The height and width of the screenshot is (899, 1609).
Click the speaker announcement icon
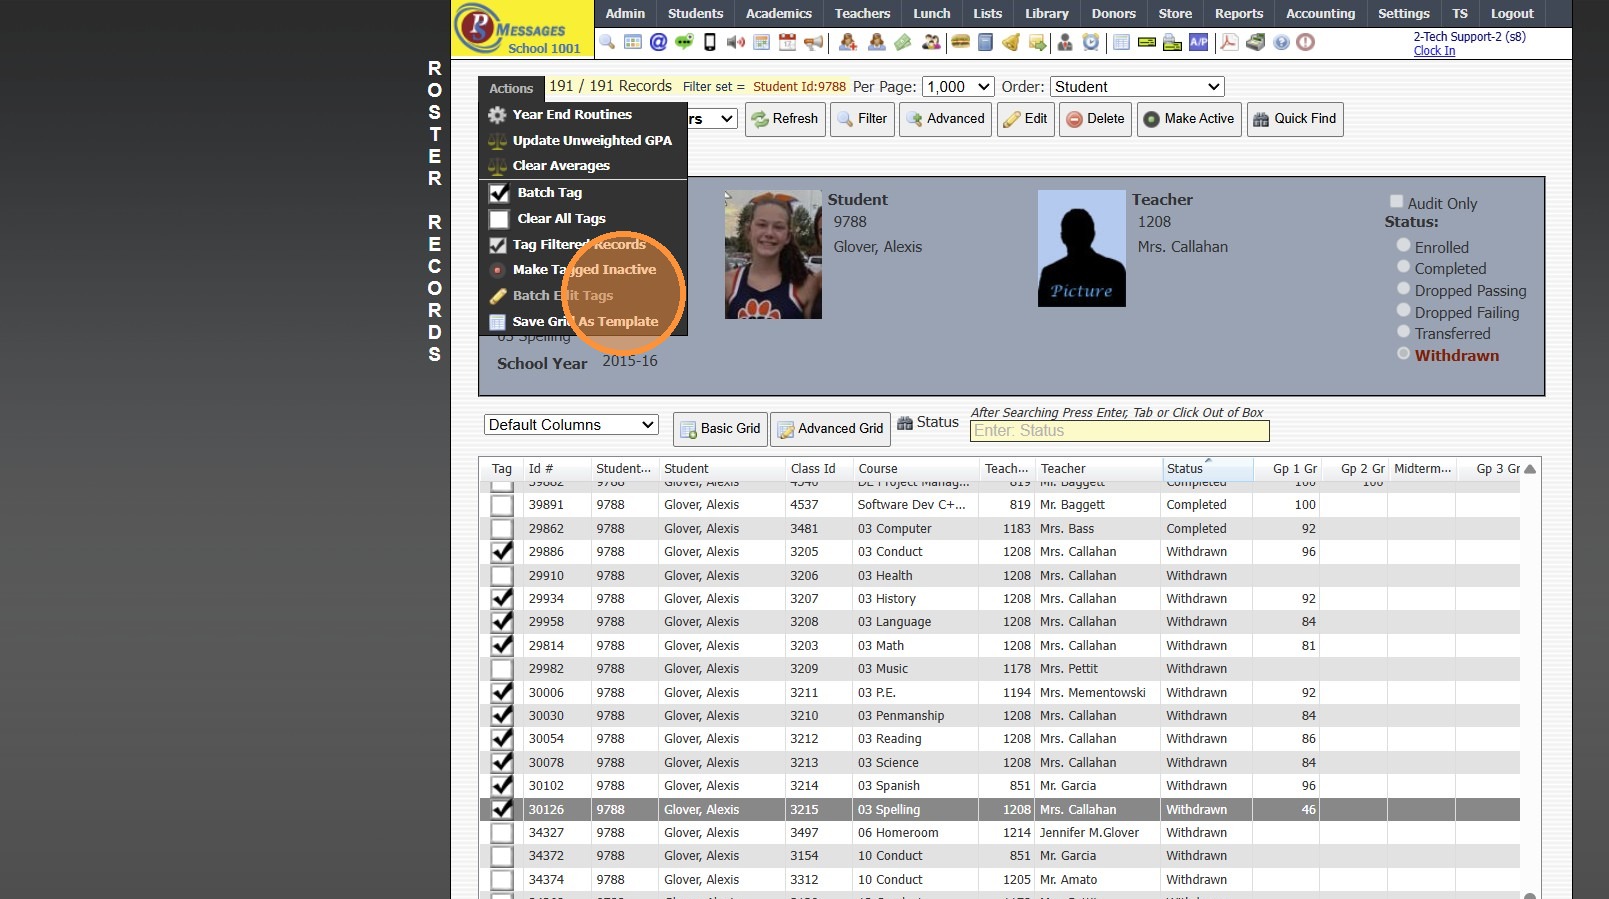pyautogui.click(x=736, y=42)
